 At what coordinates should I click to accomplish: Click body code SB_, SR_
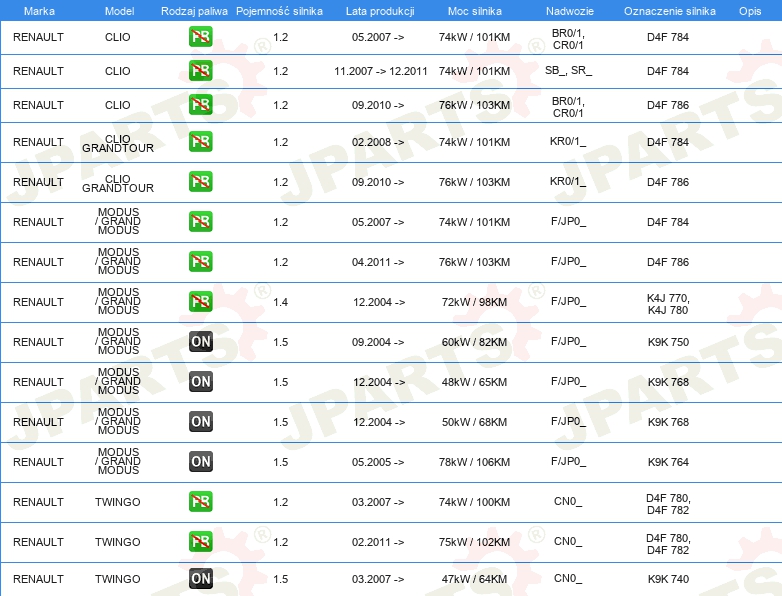click(x=568, y=70)
